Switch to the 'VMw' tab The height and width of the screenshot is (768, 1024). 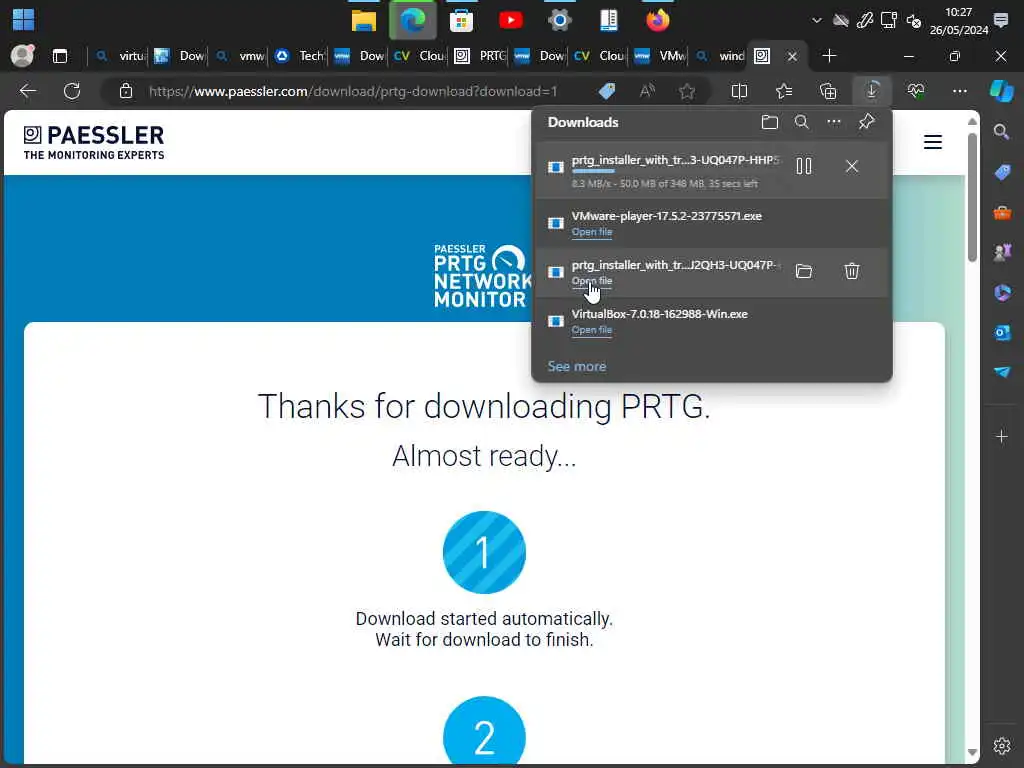pyautogui.click(x=660, y=56)
